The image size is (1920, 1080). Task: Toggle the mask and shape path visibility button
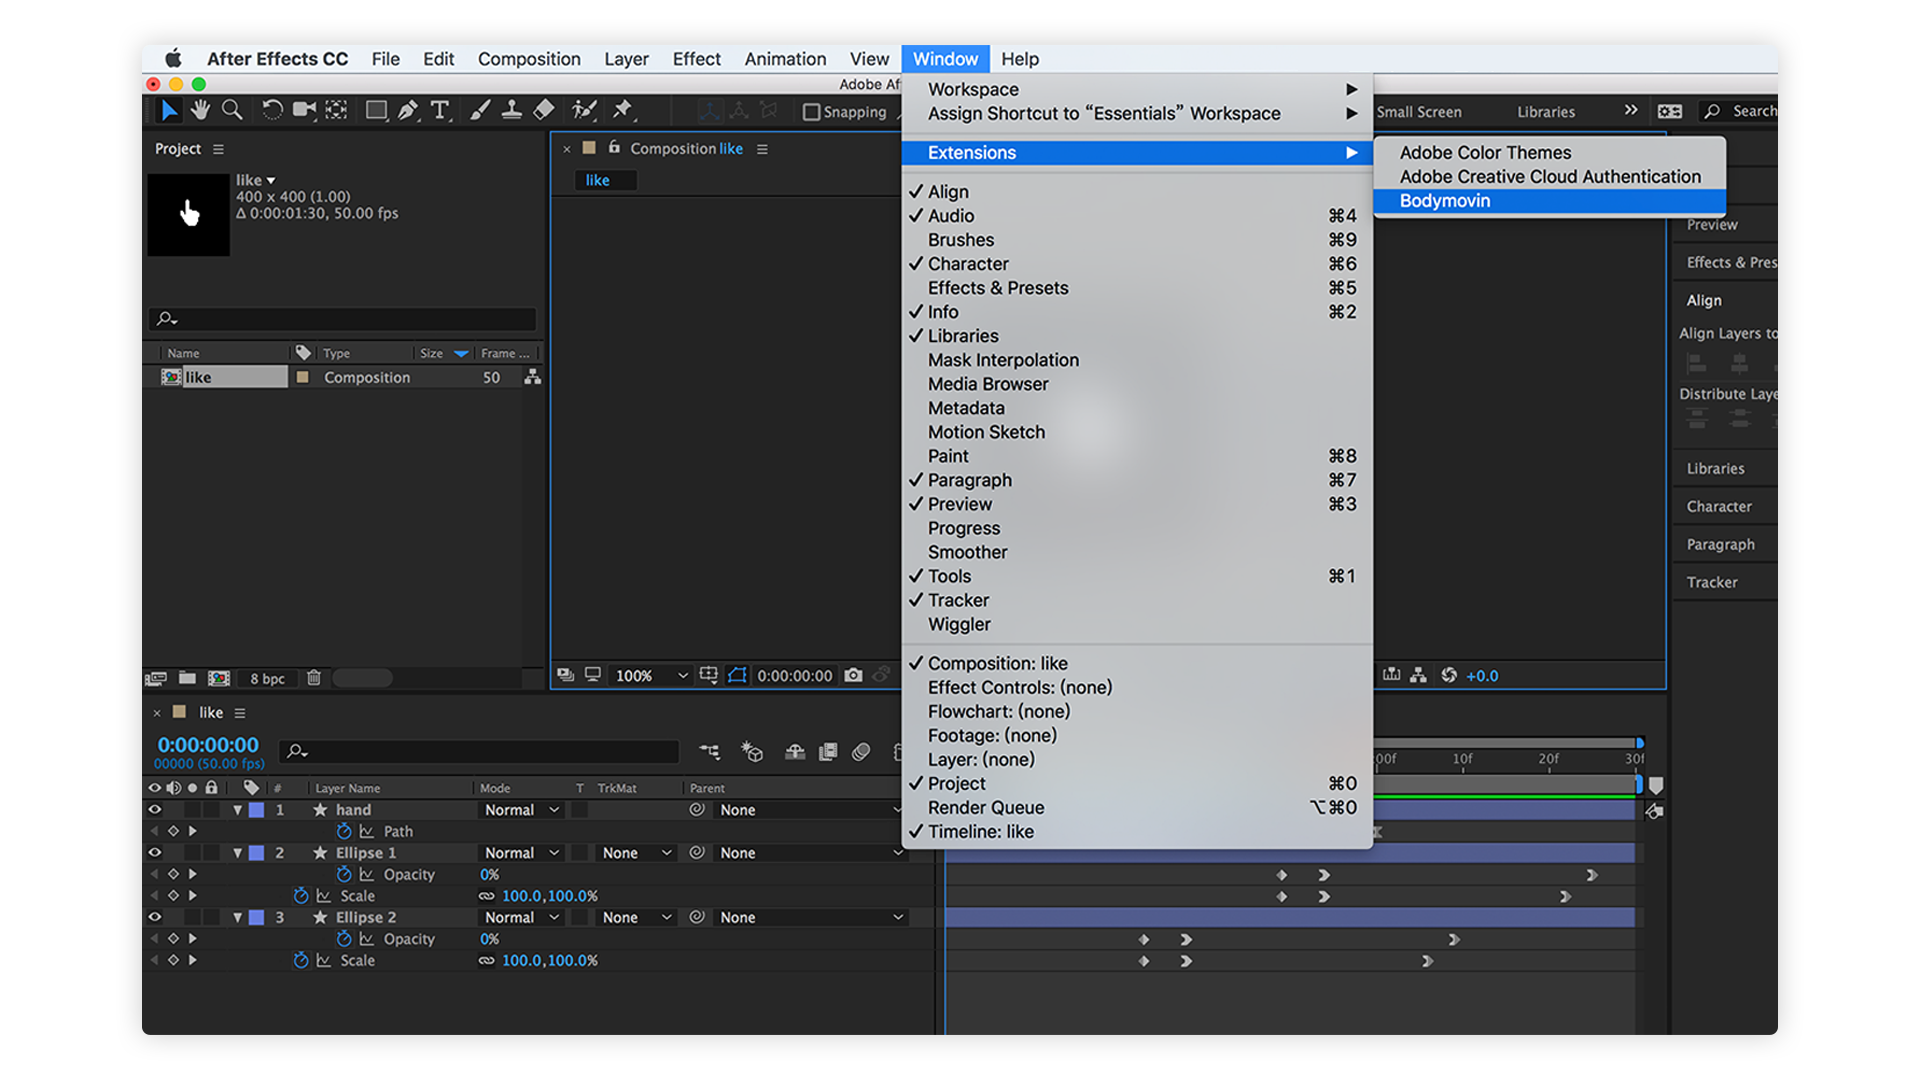(x=737, y=675)
